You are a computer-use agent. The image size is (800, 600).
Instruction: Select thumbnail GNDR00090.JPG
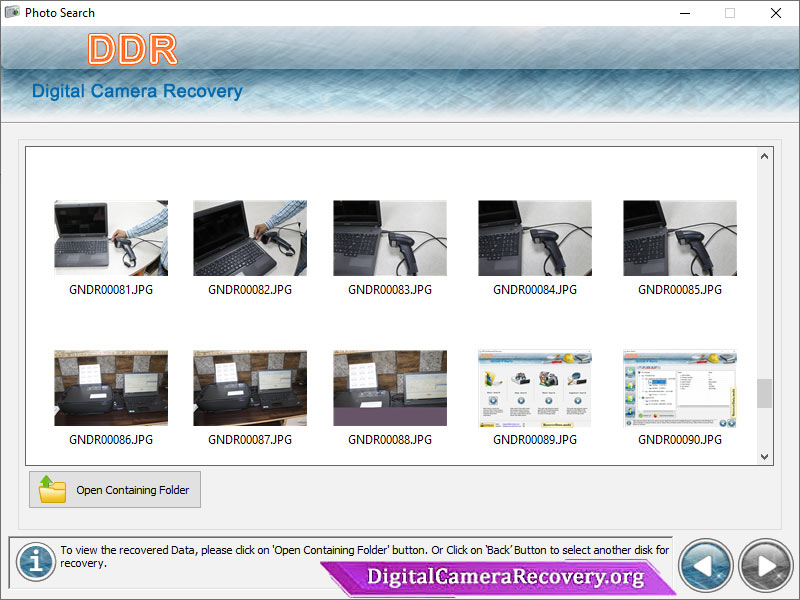(x=680, y=388)
